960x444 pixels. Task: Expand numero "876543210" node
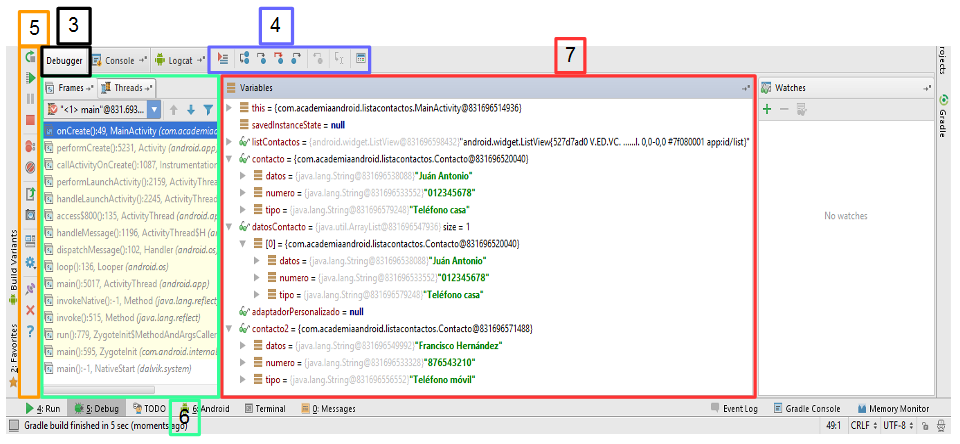[x=244, y=363]
